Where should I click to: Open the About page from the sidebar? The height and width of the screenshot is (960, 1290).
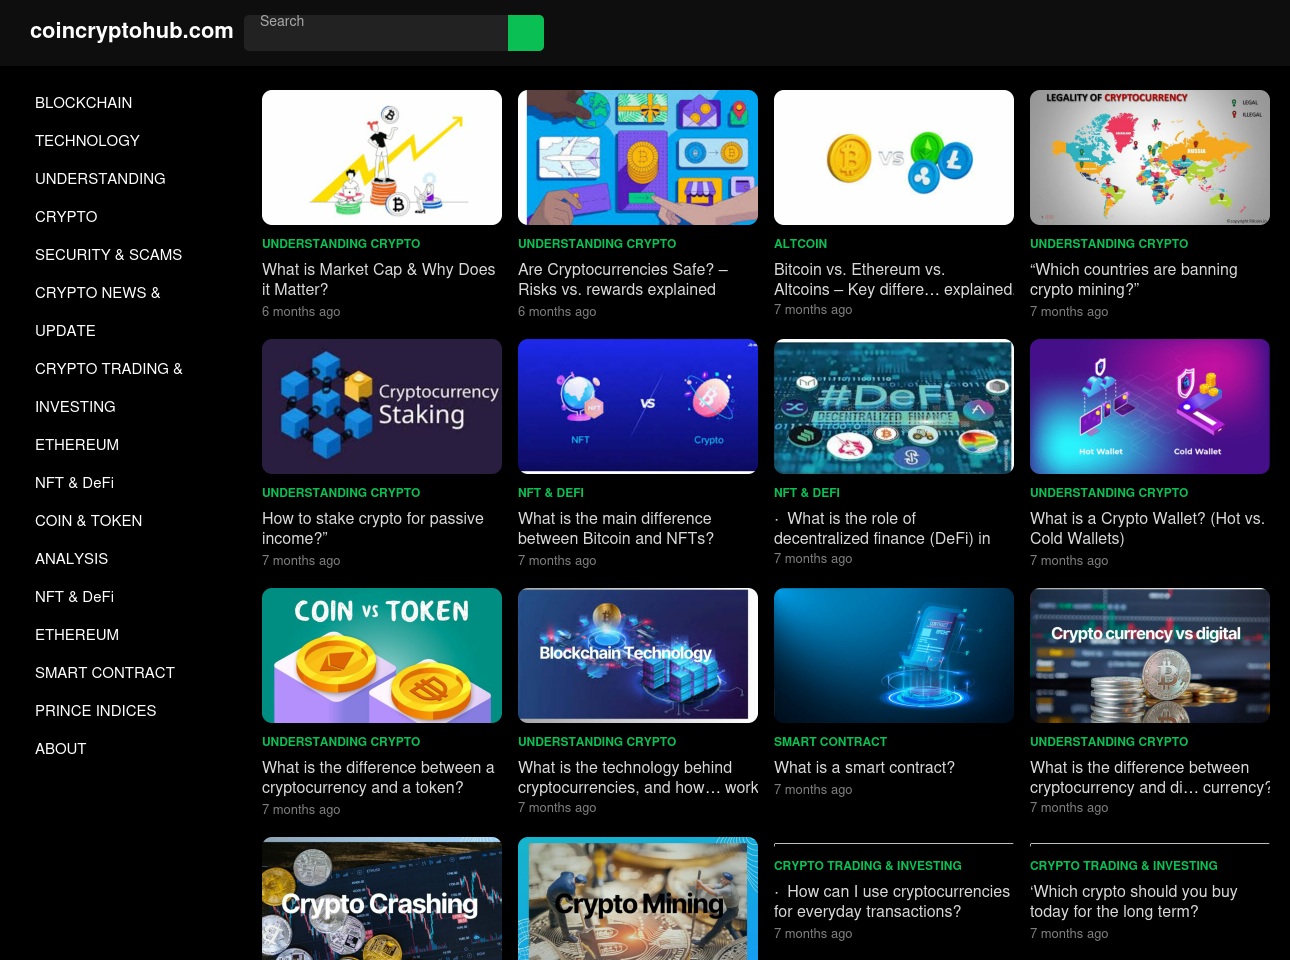pyautogui.click(x=61, y=749)
